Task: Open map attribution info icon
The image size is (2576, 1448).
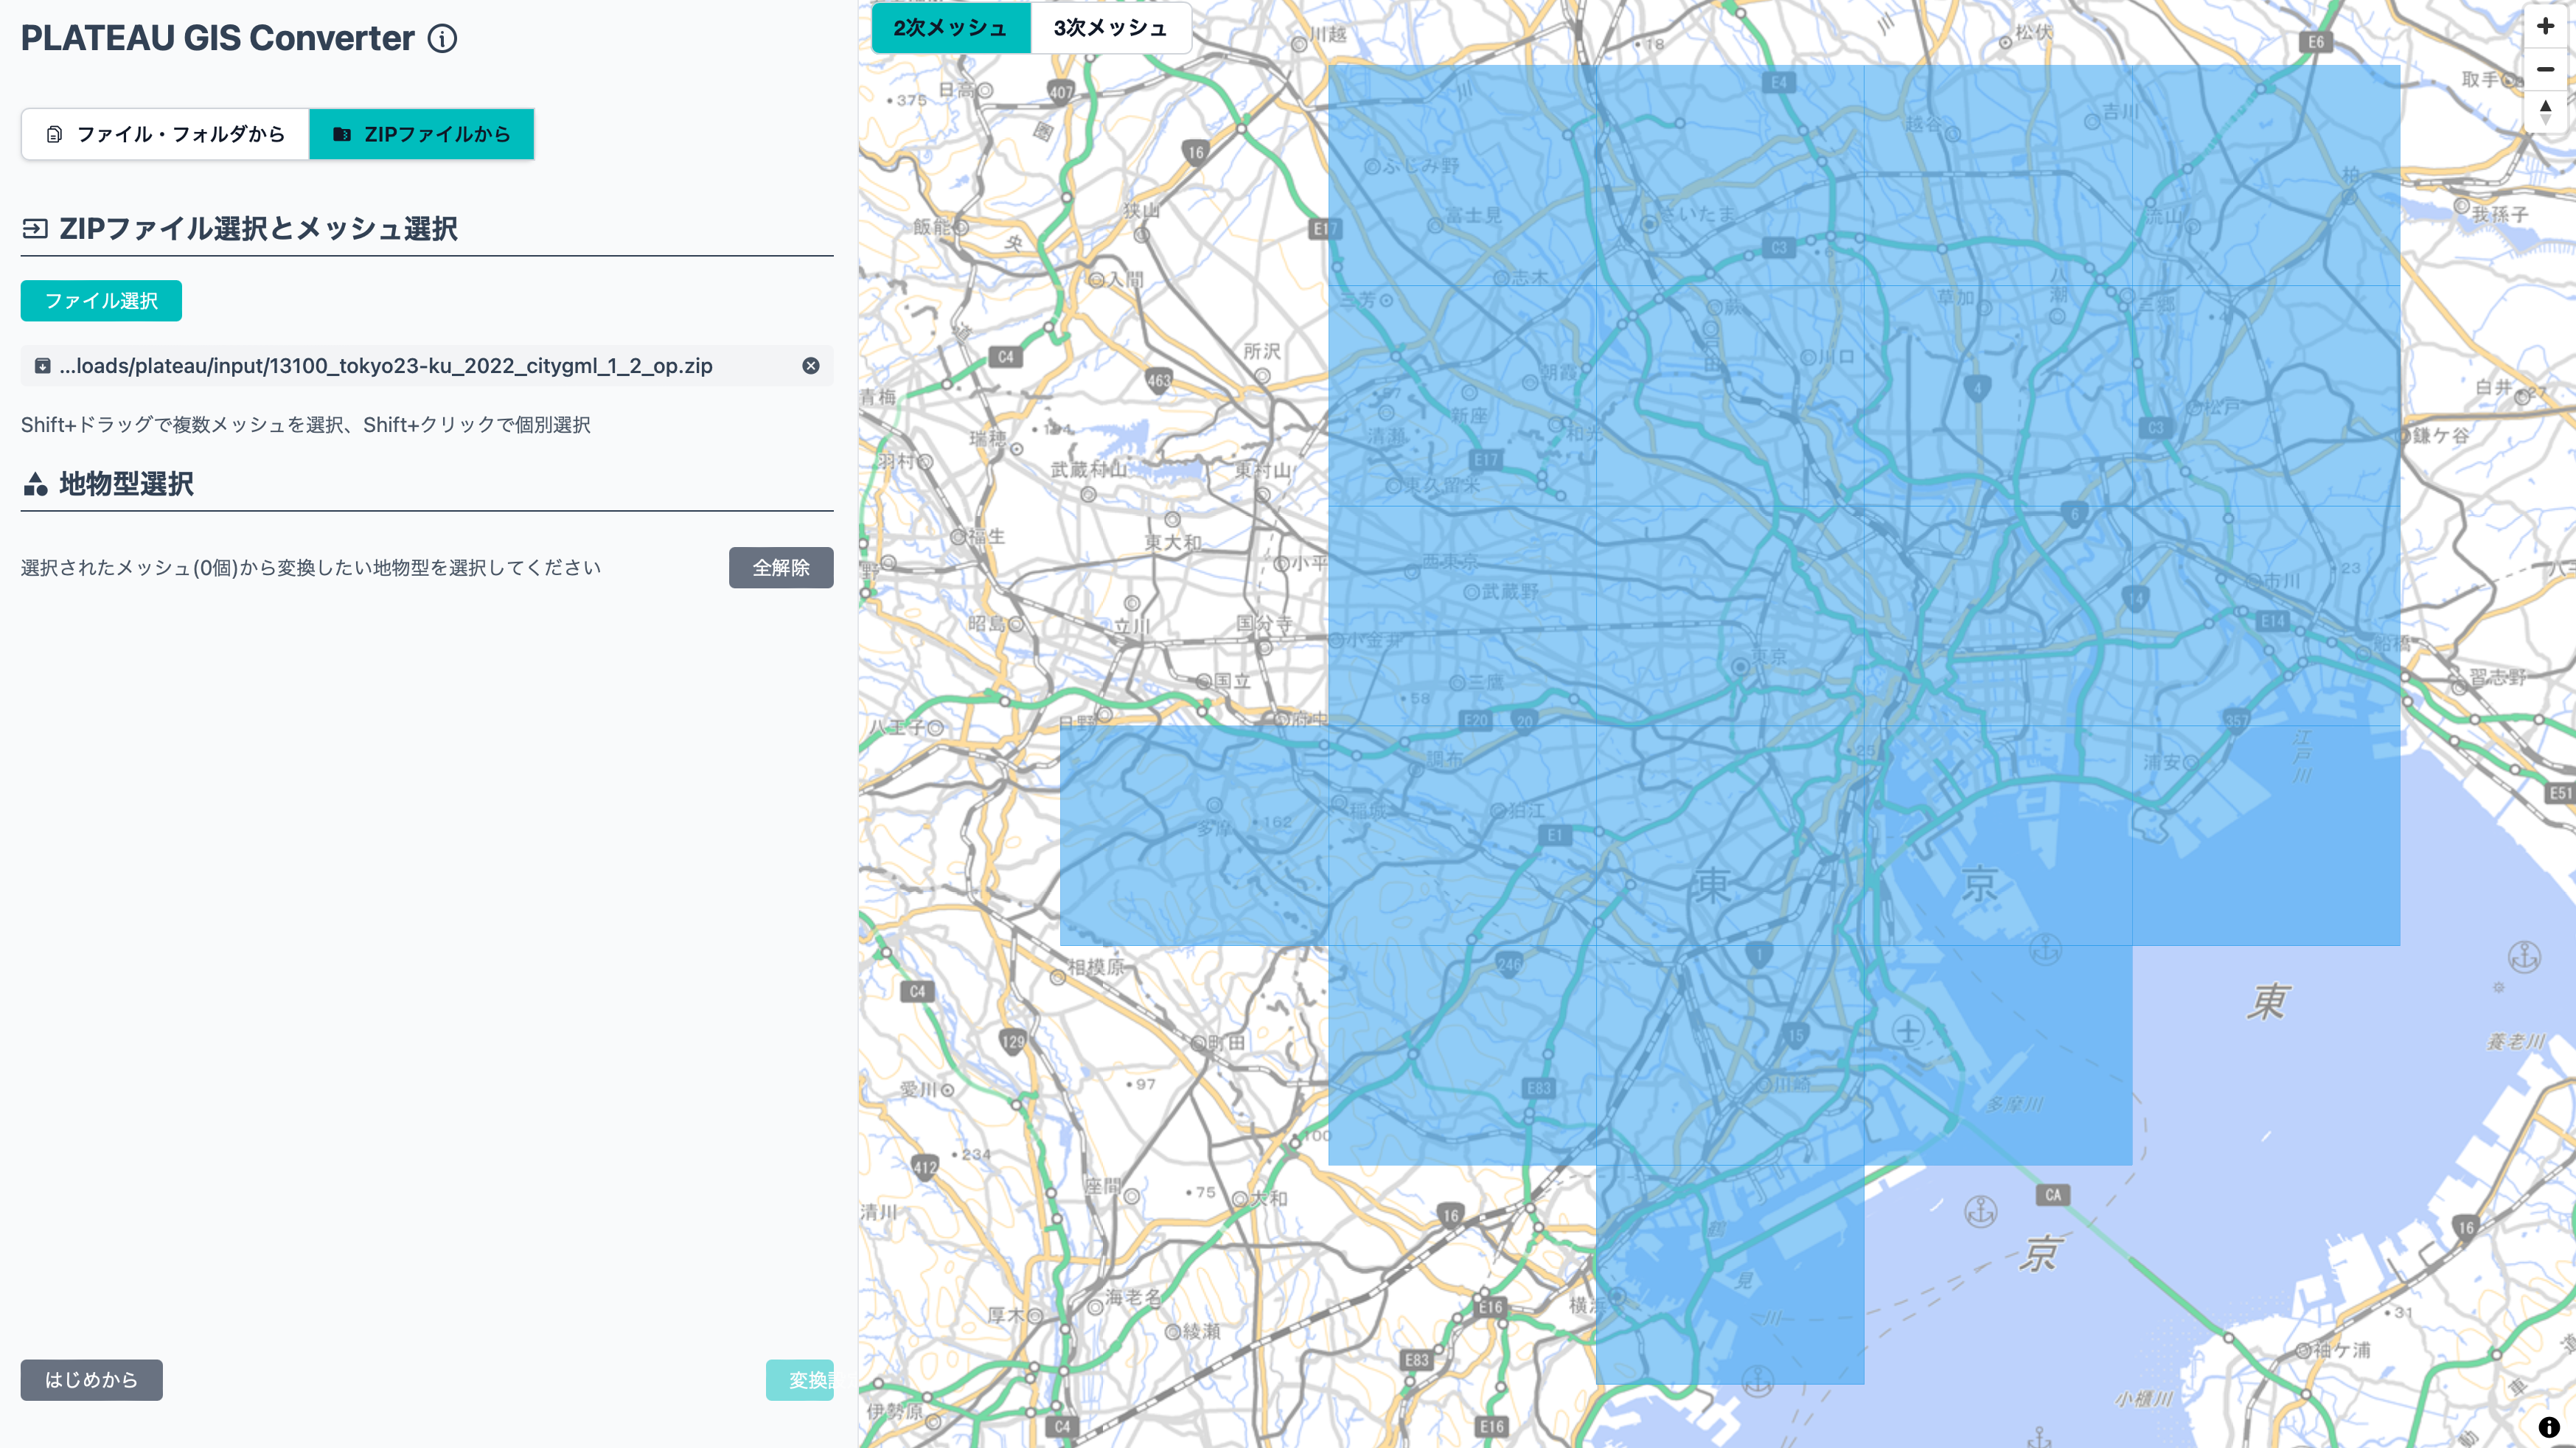Action: (2549, 1427)
